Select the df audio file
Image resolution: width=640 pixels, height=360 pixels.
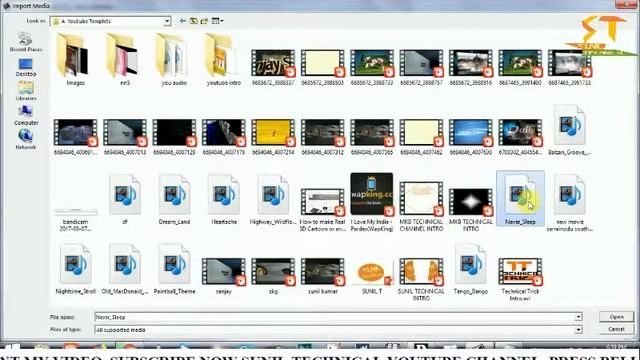pyautogui.click(x=125, y=199)
